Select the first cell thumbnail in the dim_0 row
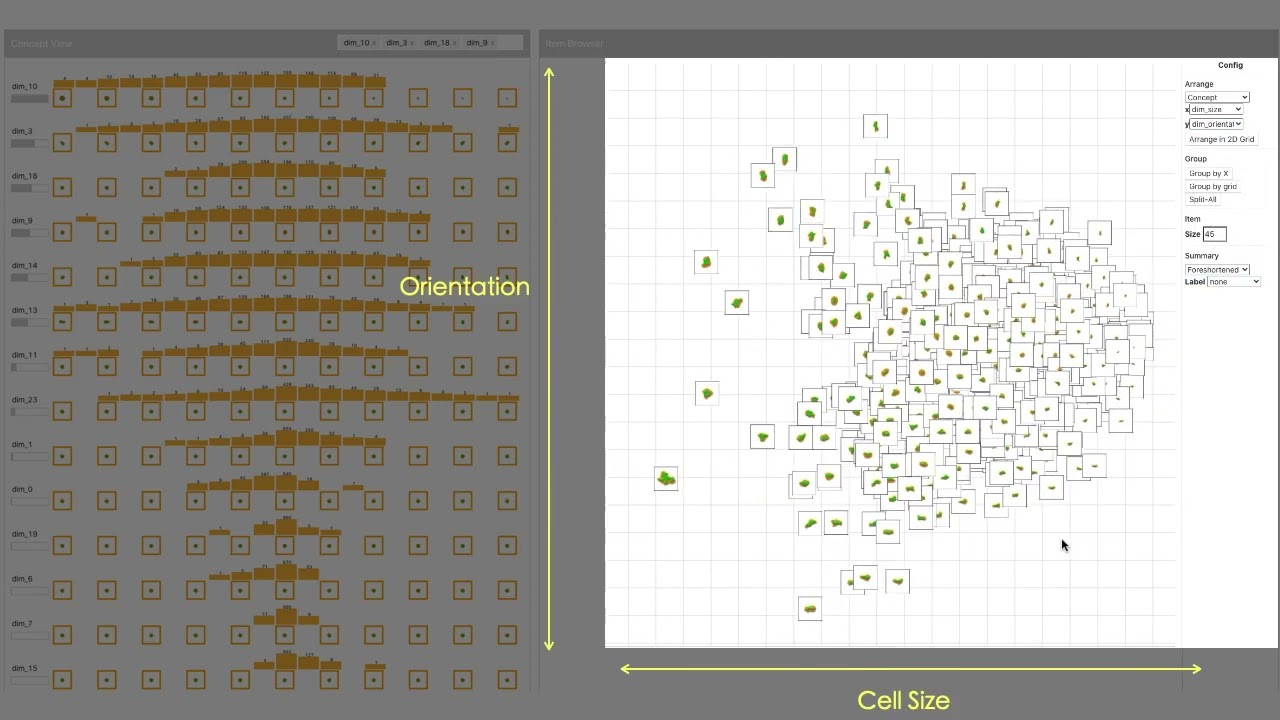 coord(62,501)
